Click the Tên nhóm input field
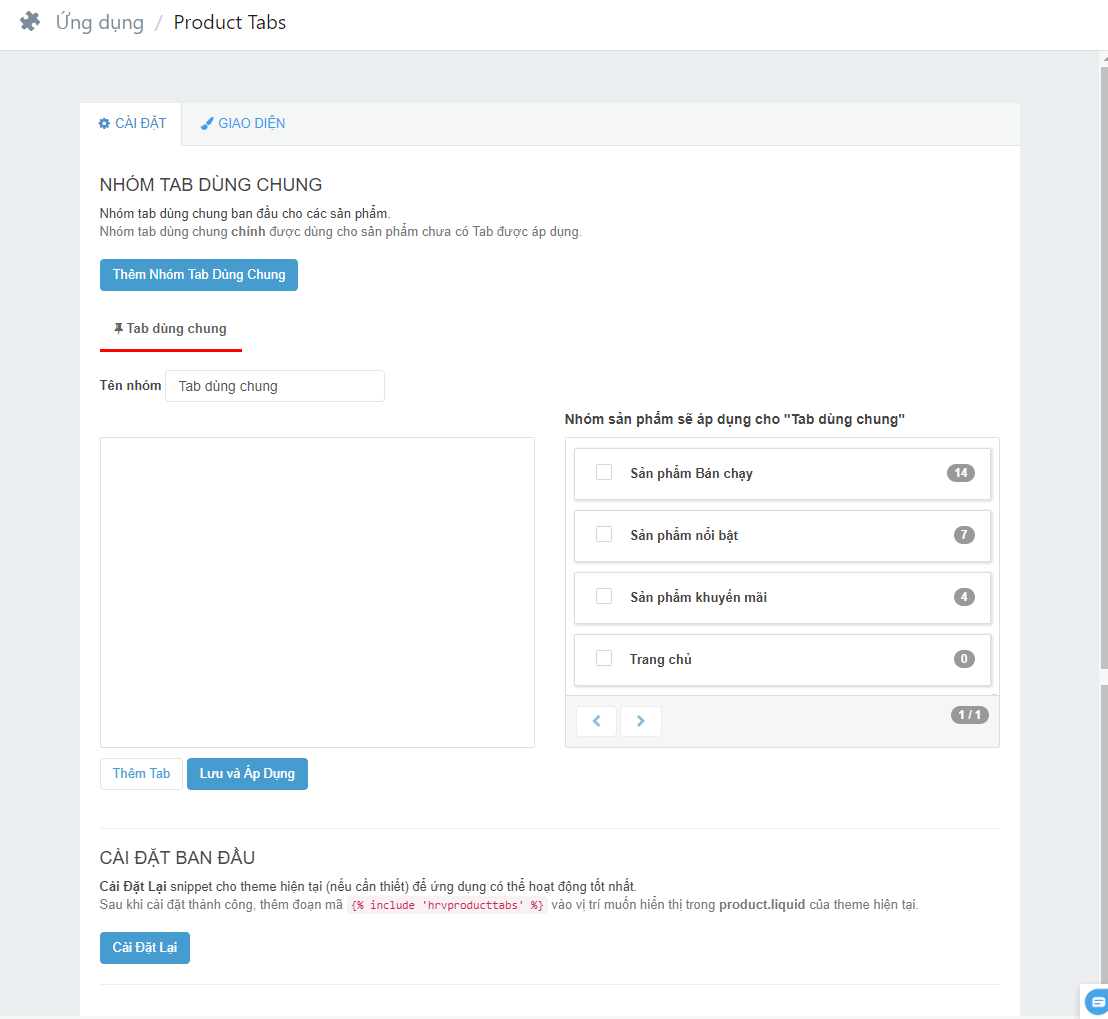This screenshot has width=1108, height=1019. 275,386
